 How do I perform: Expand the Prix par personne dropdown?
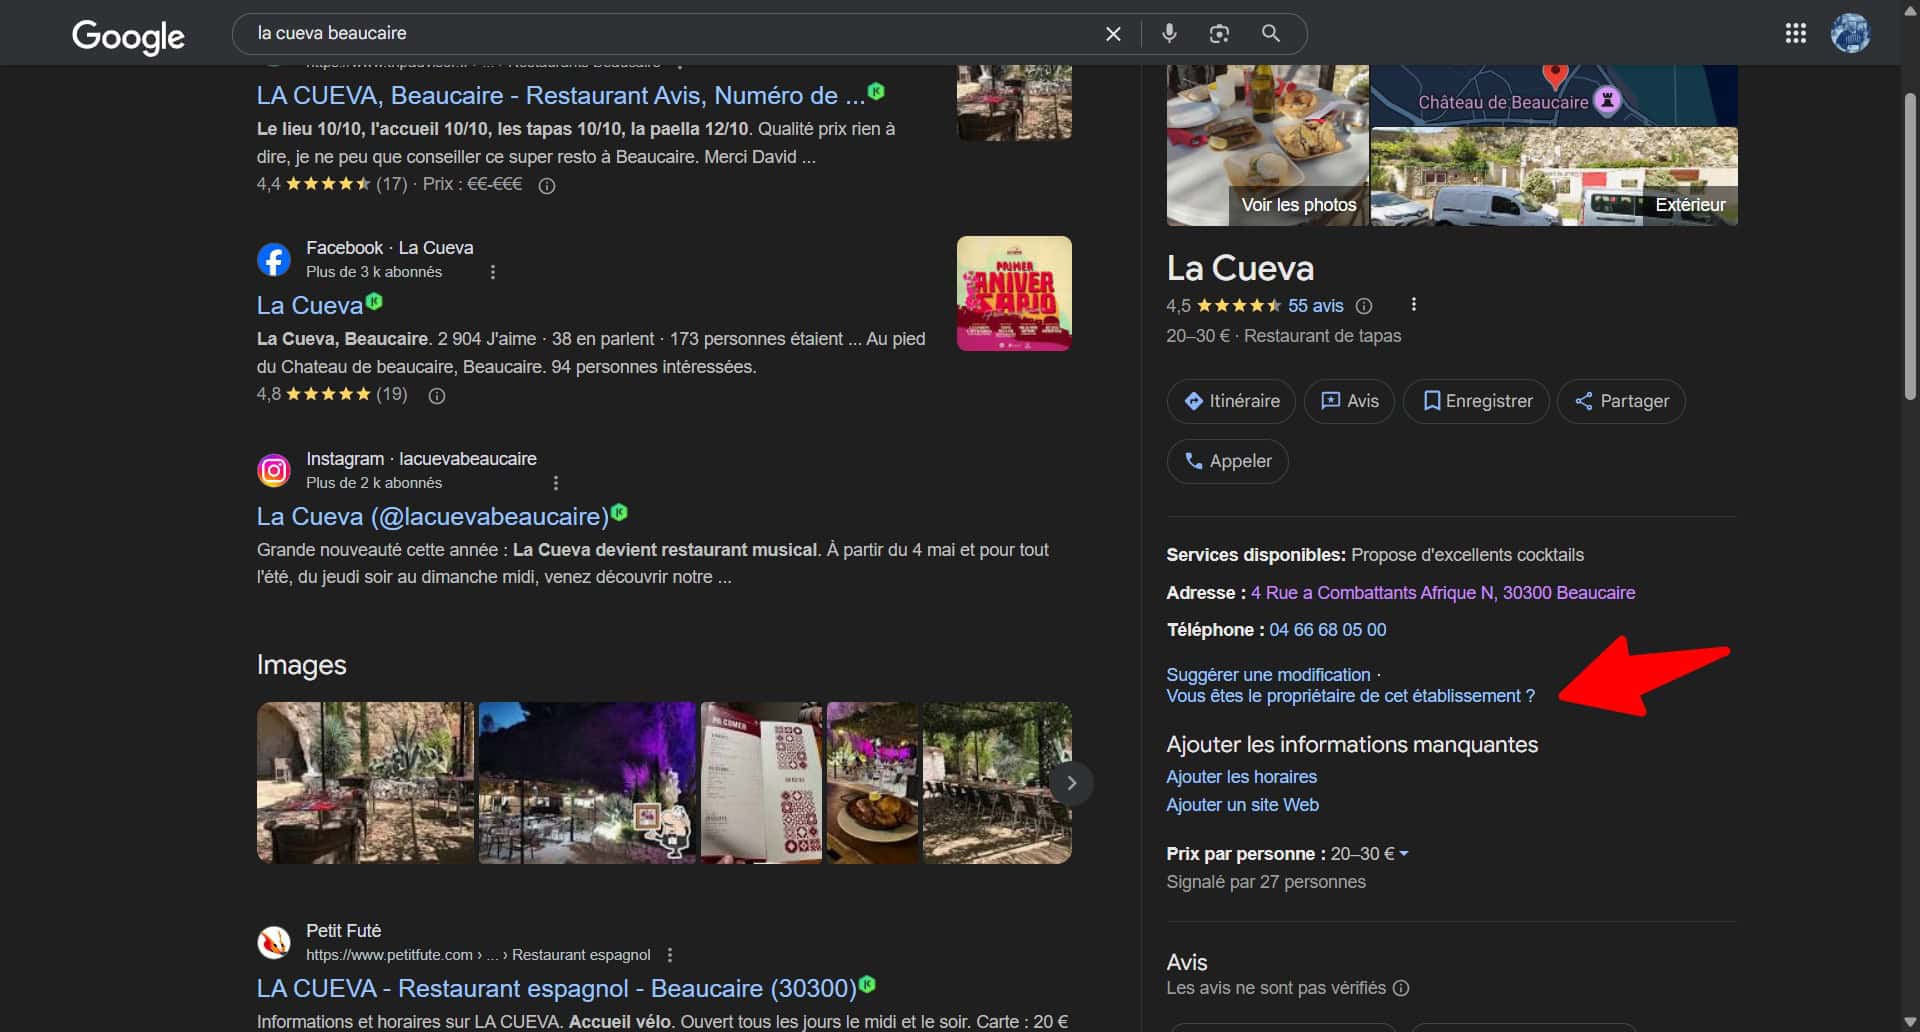coord(1404,853)
